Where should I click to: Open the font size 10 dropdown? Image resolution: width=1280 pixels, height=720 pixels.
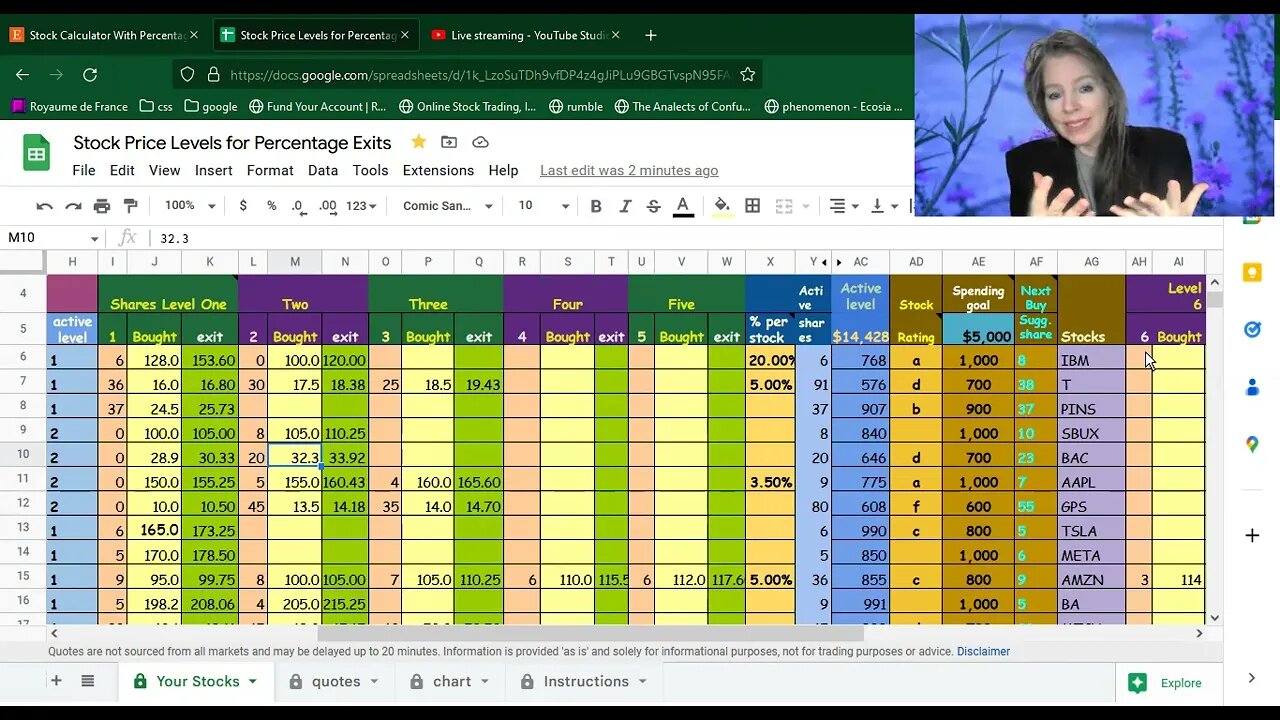[543, 206]
